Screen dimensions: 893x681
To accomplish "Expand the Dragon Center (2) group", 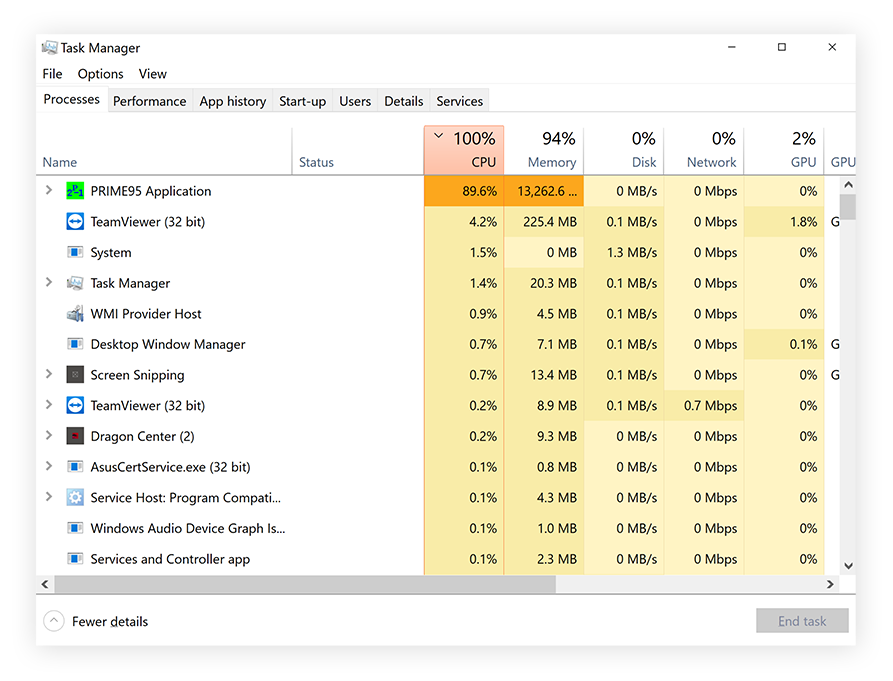I will [49, 436].
